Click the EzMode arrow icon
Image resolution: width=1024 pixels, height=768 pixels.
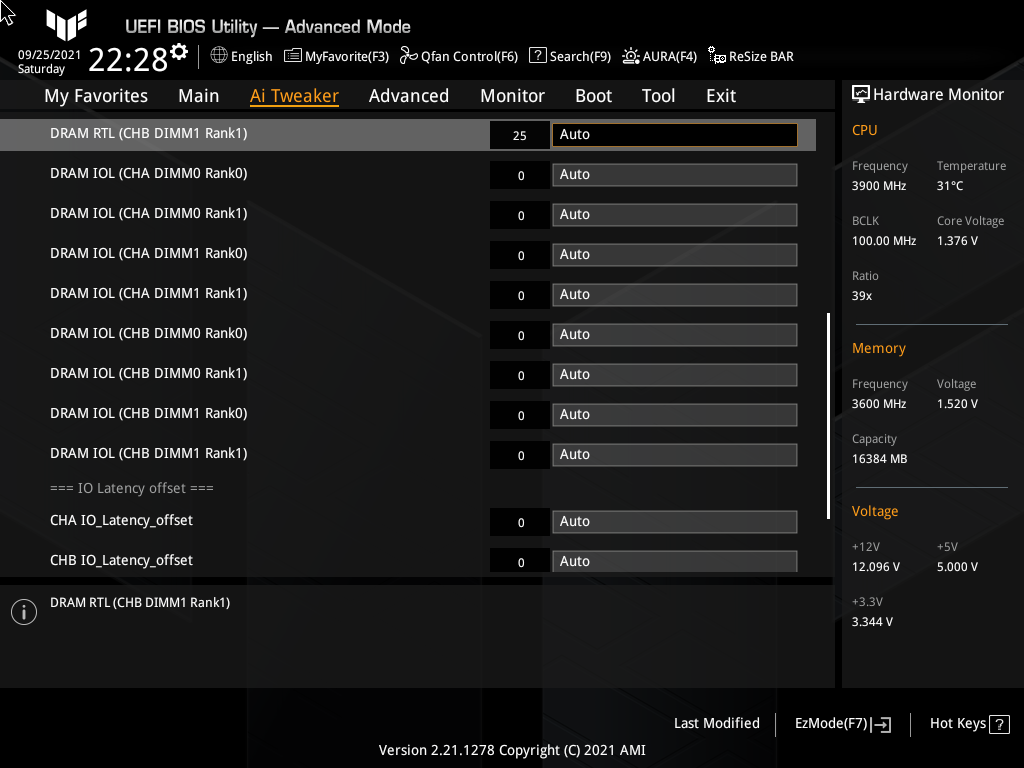[881, 724]
